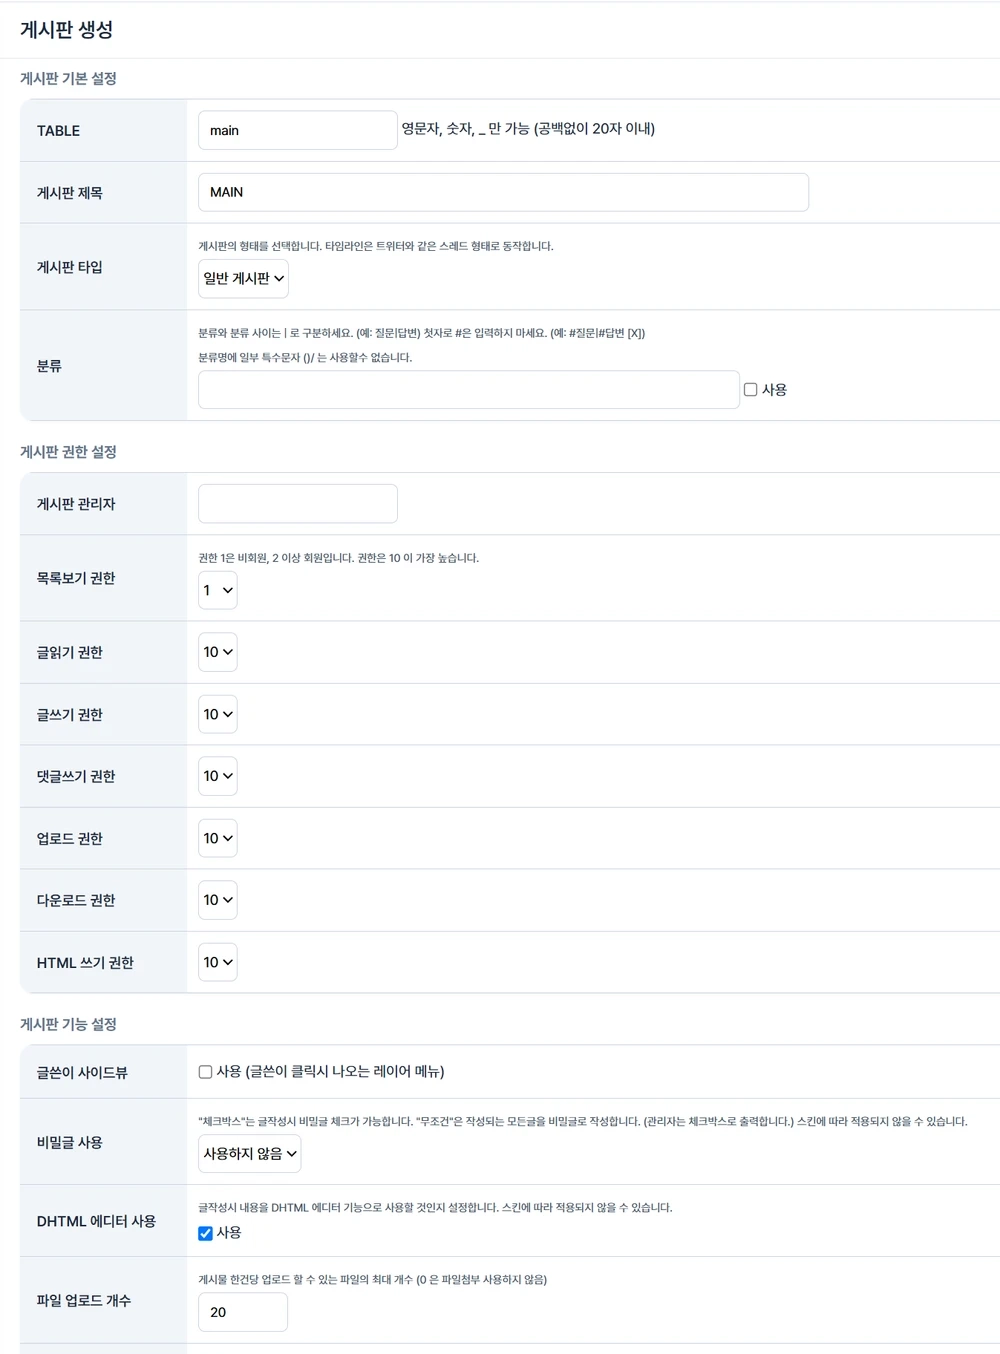Enable the 글쓴이 사이드뷰 사용 checkbox

[205, 1072]
